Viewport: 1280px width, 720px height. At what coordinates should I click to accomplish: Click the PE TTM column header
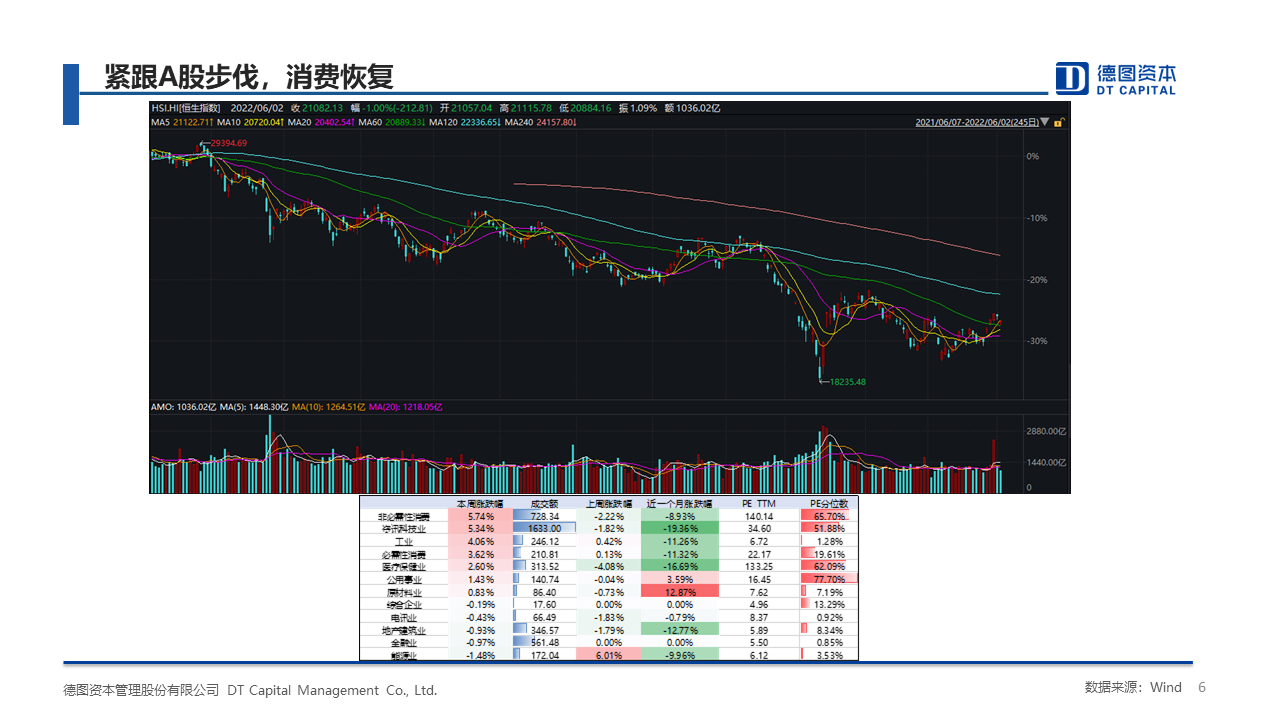click(759, 504)
